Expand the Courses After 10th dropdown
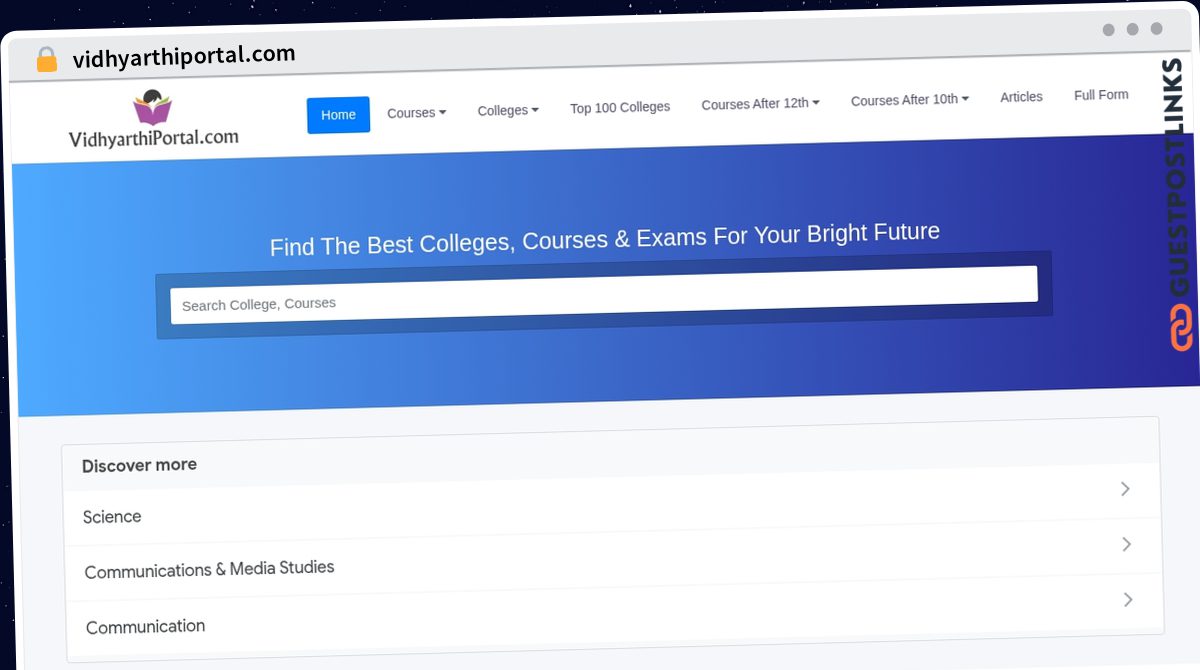1200x670 pixels. coord(909,100)
